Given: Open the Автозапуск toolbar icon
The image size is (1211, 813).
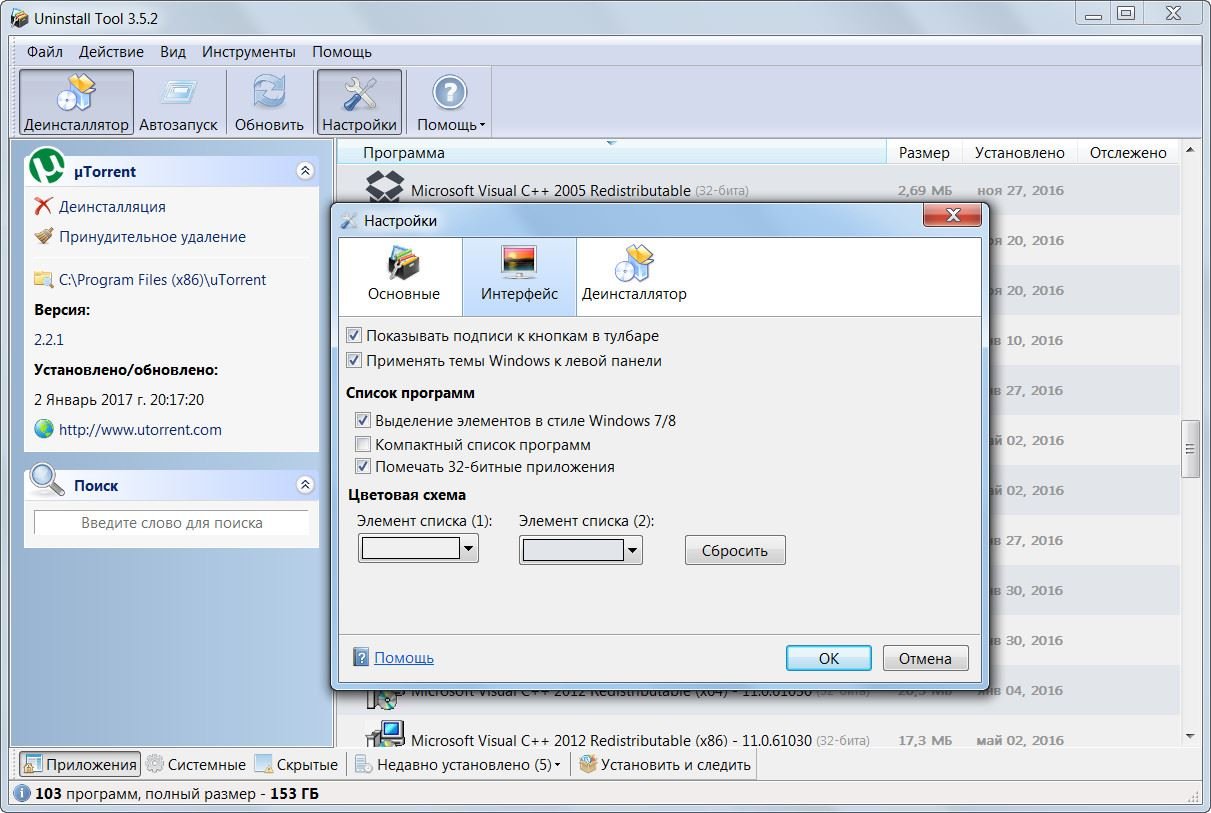Looking at the screenshot, I should pyautogui.click(x=178, y=94).
